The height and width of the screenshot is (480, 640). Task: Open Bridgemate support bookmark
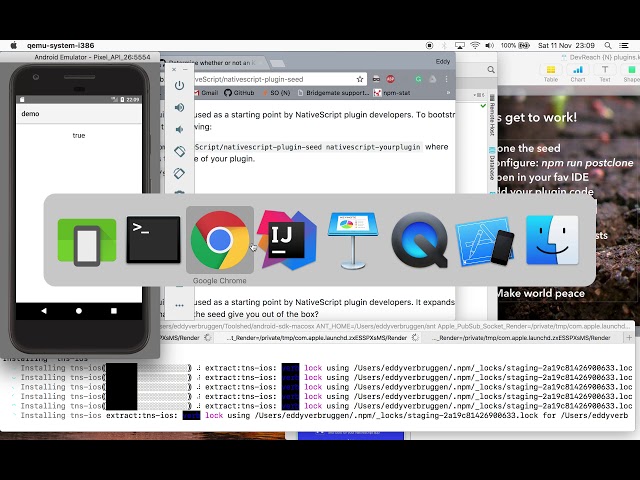[x=333, y=93]
